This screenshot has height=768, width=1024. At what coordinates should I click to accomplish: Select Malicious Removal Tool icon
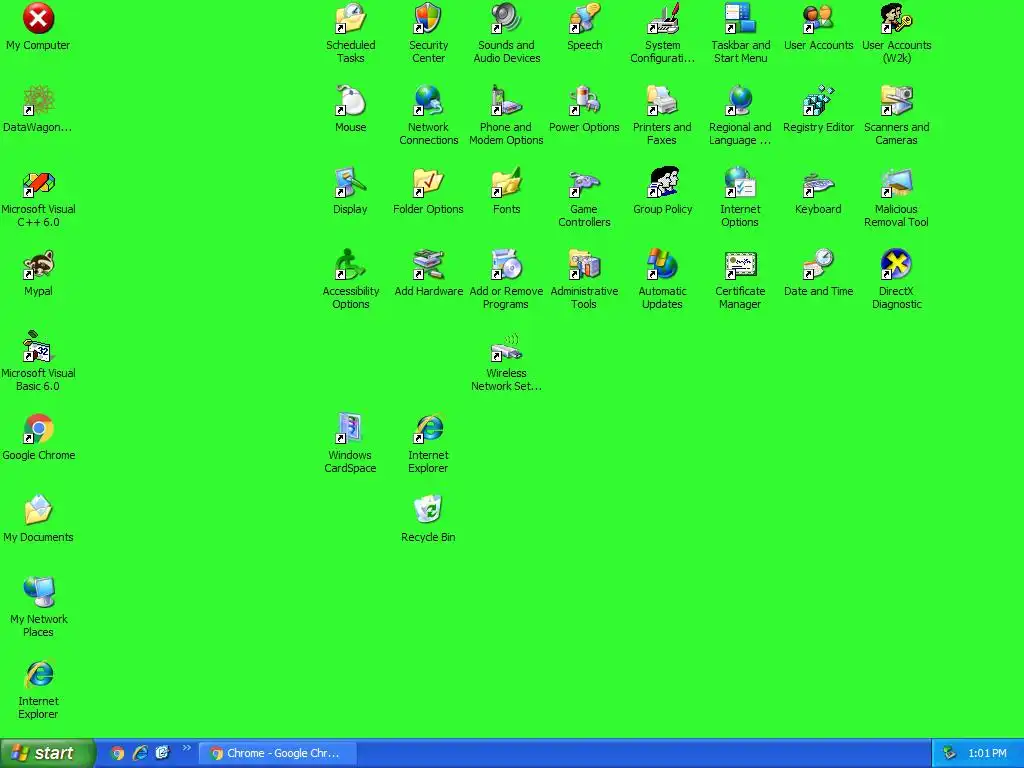click(x=896, y=183)
